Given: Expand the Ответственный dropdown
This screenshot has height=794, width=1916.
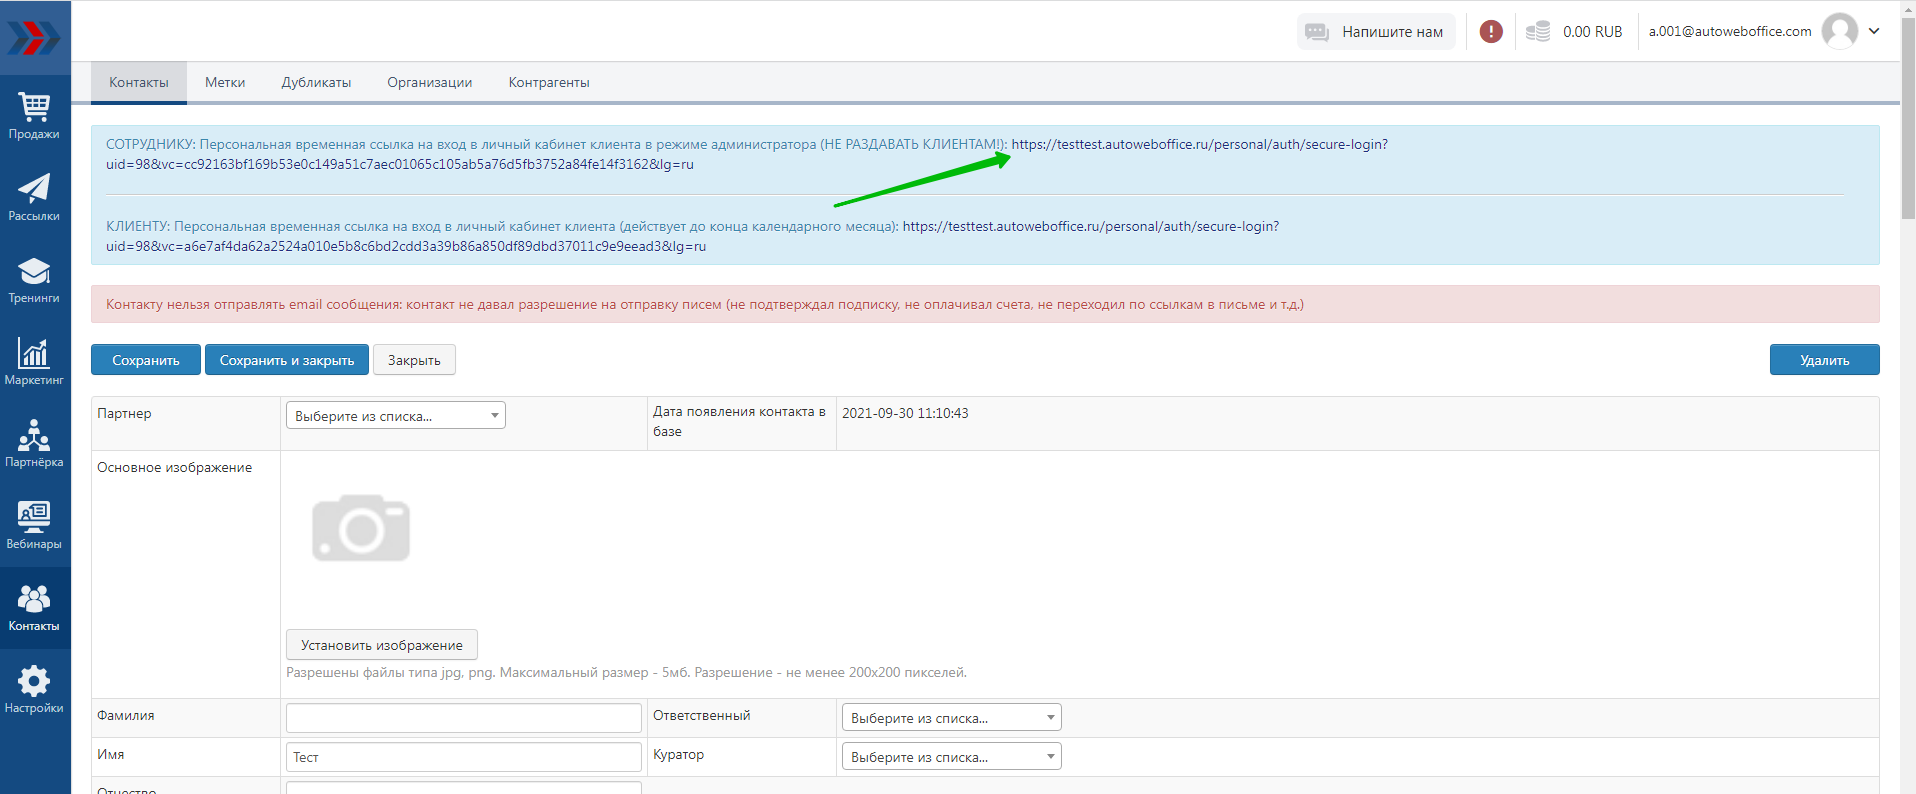Looking at the screenshot, I should 950,718.
